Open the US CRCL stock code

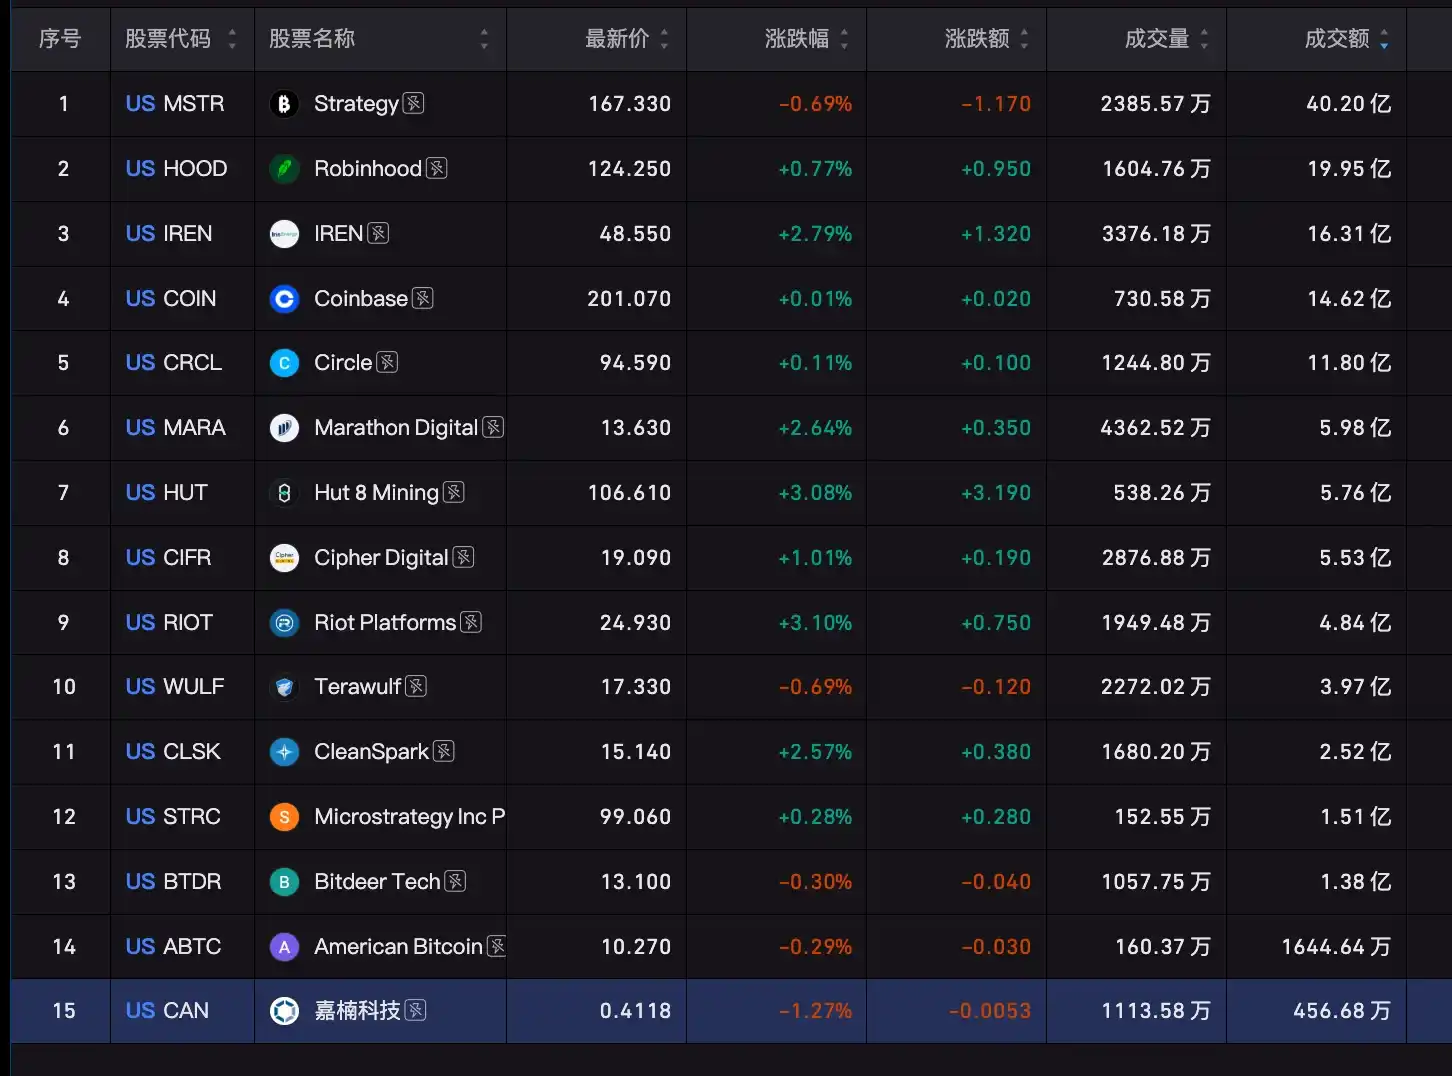click(x=174, y=363)
